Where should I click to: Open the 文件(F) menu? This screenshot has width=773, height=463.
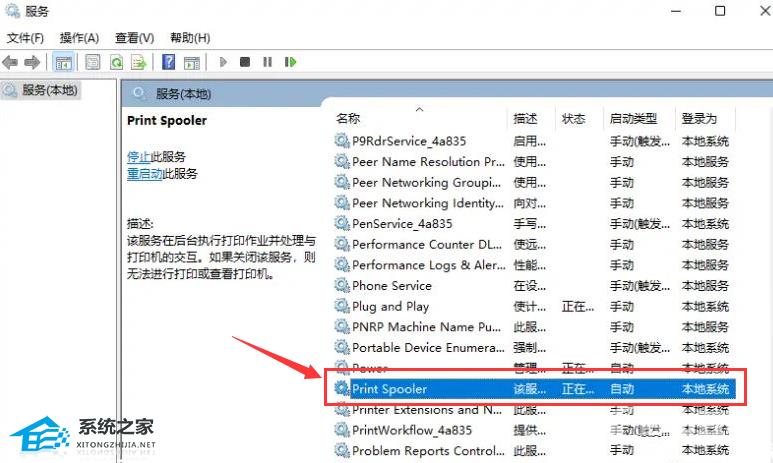25,38
